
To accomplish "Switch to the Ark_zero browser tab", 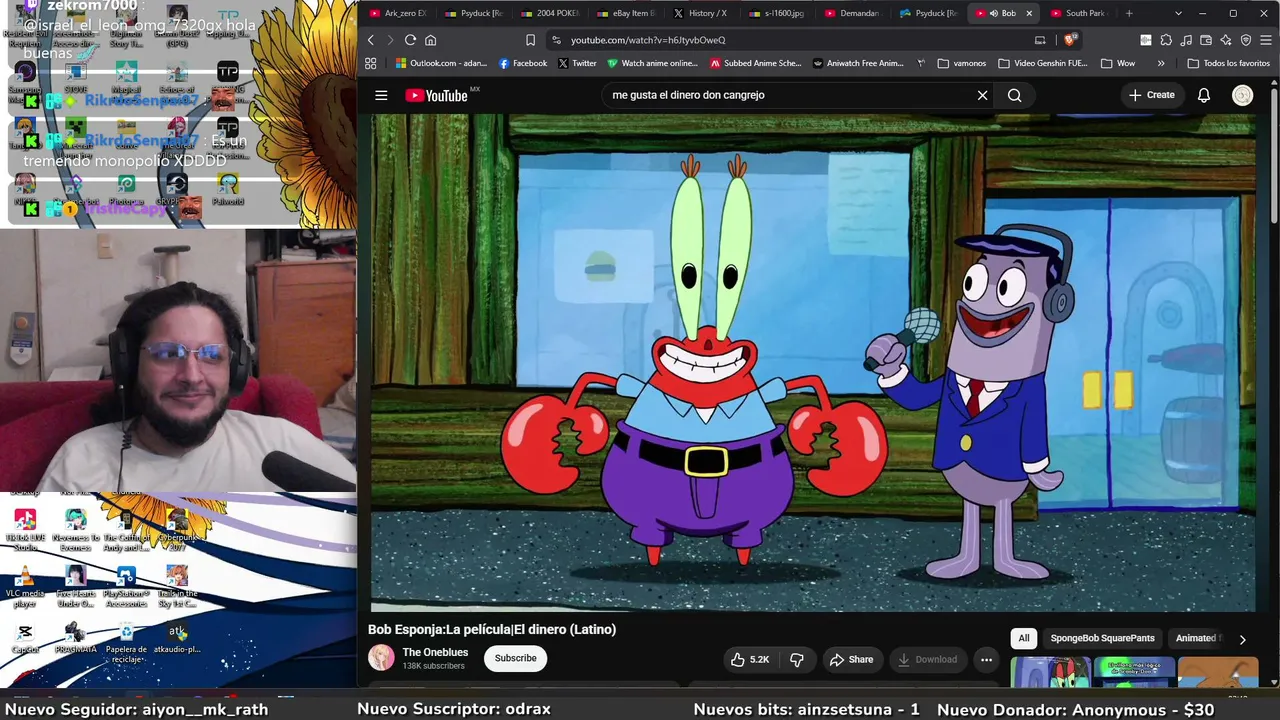I will pyautogui.click(x=398, y=13).
